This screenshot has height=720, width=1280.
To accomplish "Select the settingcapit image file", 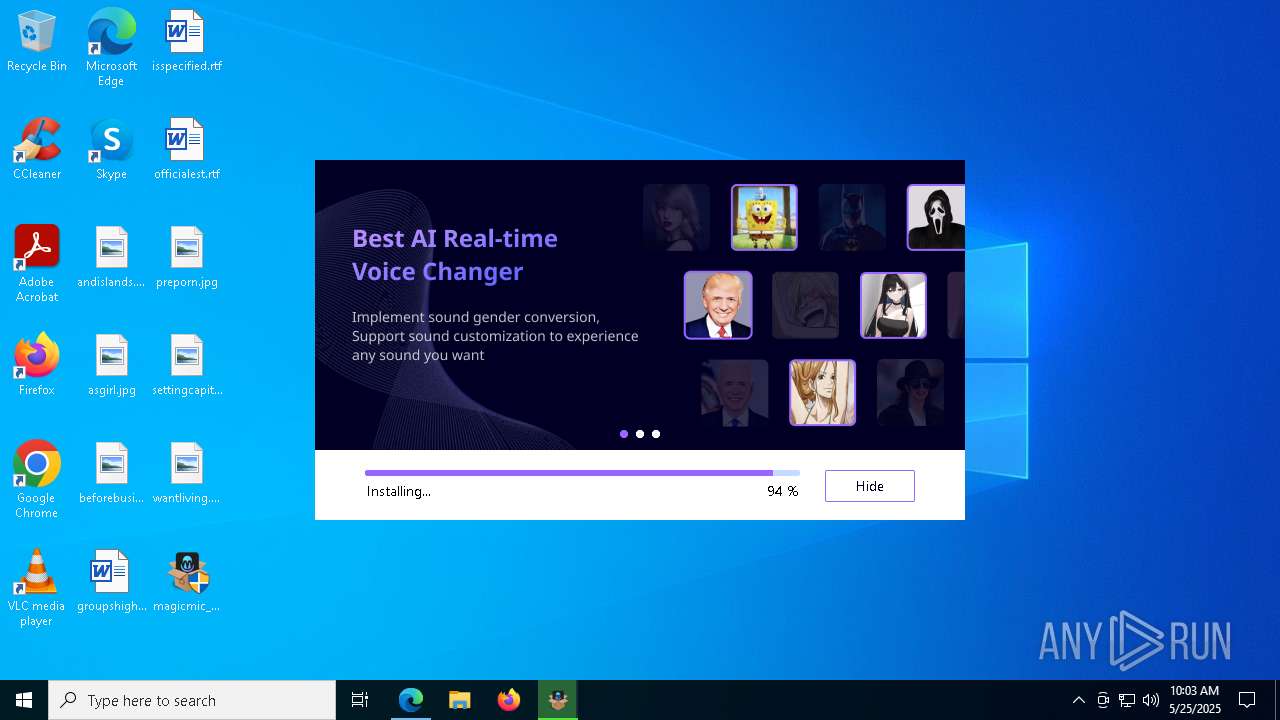I will tap(187, 366).
